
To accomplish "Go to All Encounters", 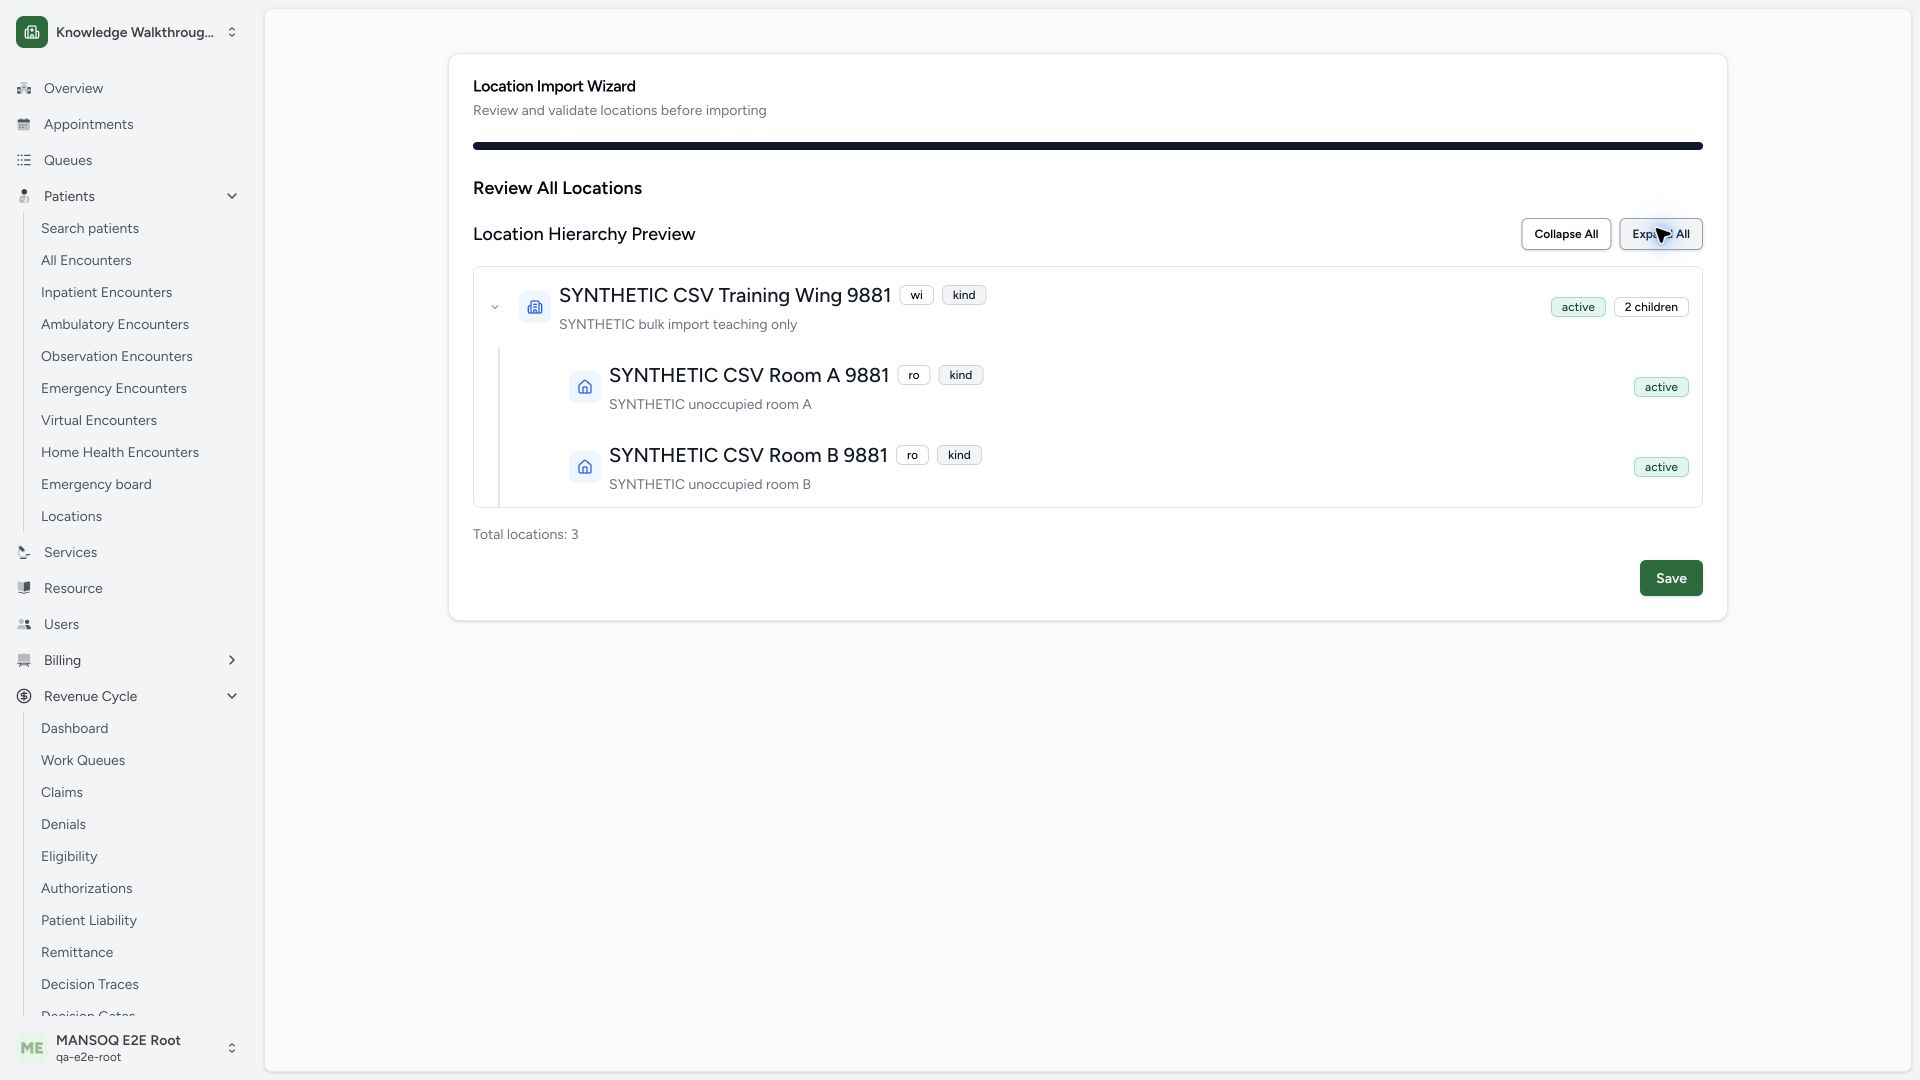I will (86, 260).
